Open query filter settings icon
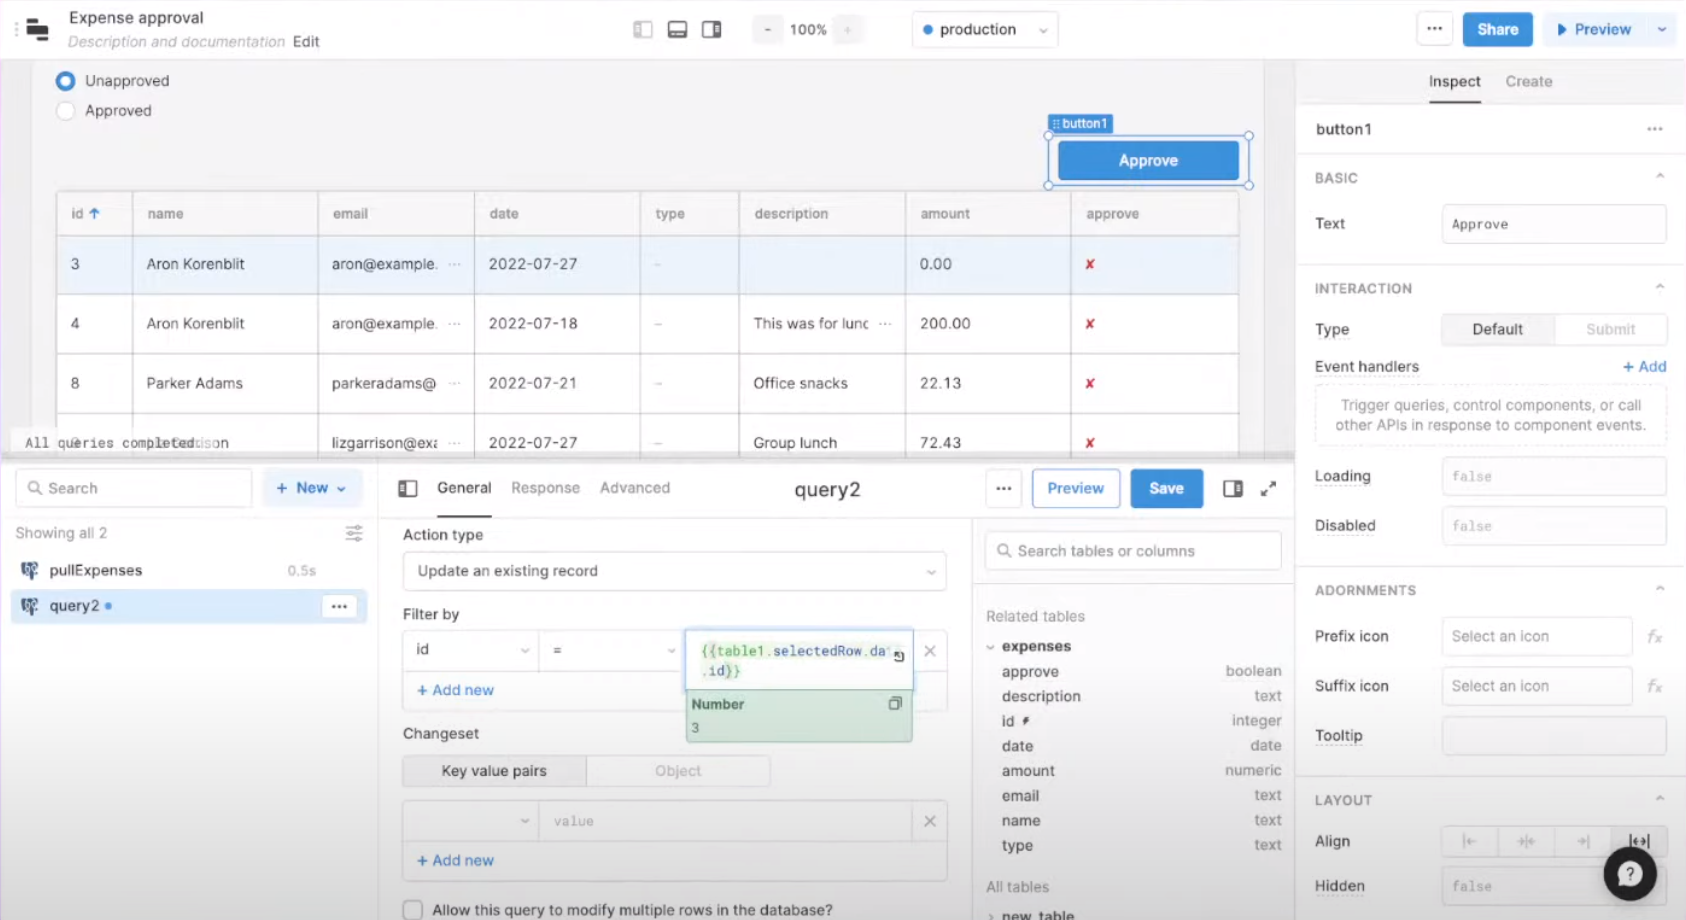Screen dimensions: 1686x920 pyautogui.click(x=354, y=533)
